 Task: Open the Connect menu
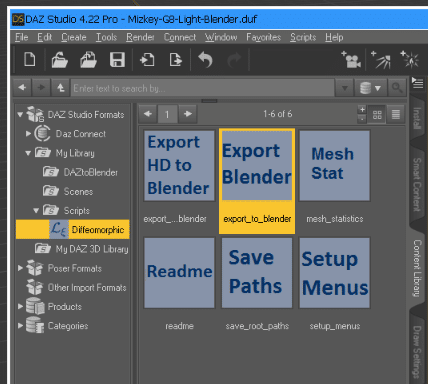point(180,37)
